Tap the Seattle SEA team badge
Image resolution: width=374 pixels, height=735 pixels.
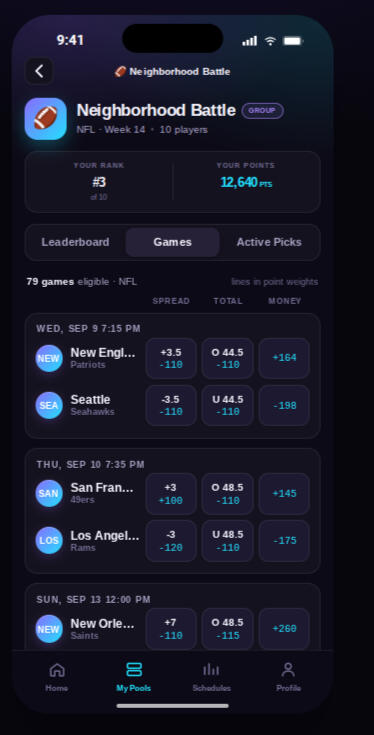(x=49, y=405)
